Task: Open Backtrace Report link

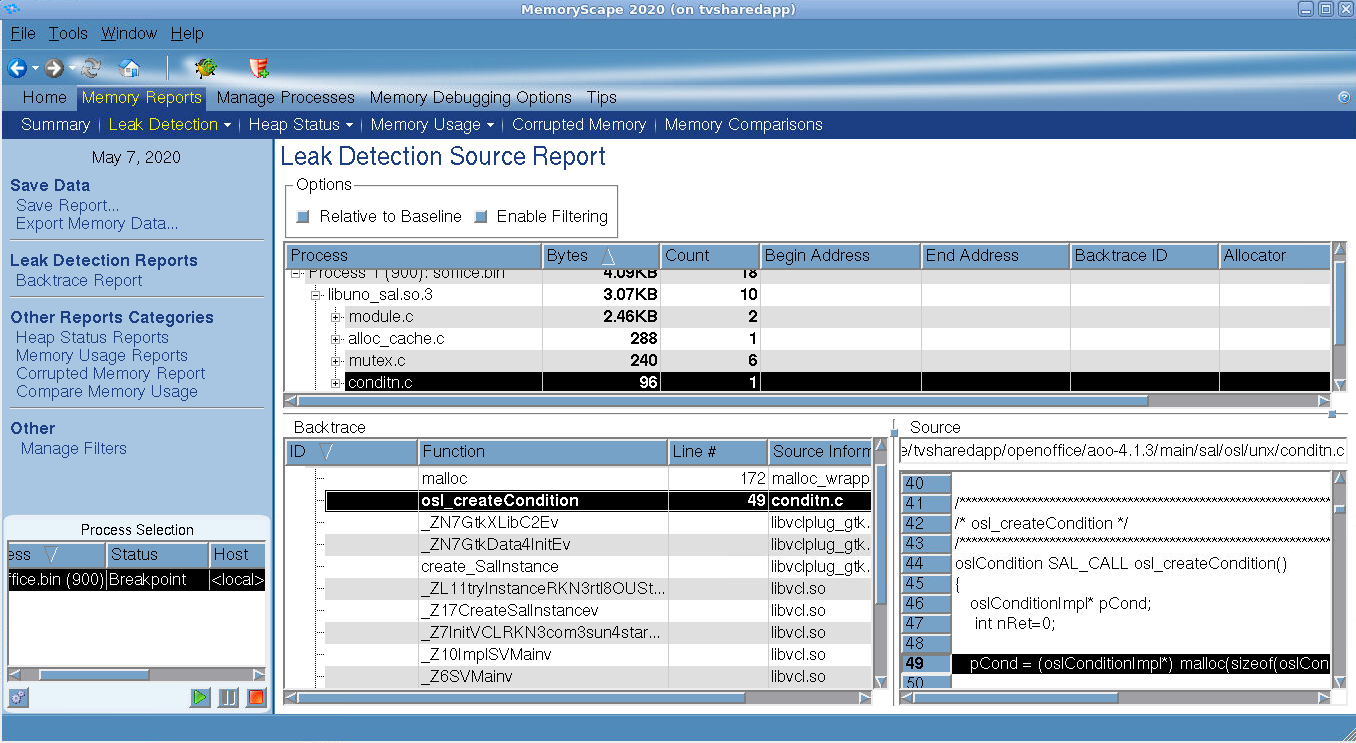Action: (x=79, y=281)
